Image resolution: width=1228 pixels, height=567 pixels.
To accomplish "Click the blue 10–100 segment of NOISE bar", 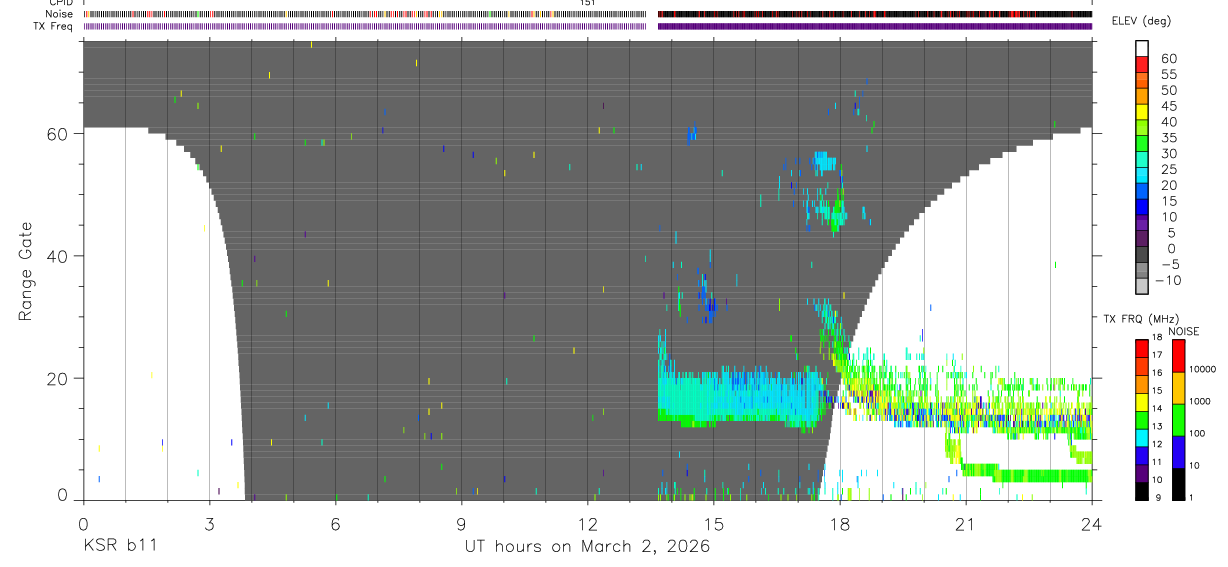I will click(x=1179, y=451).
